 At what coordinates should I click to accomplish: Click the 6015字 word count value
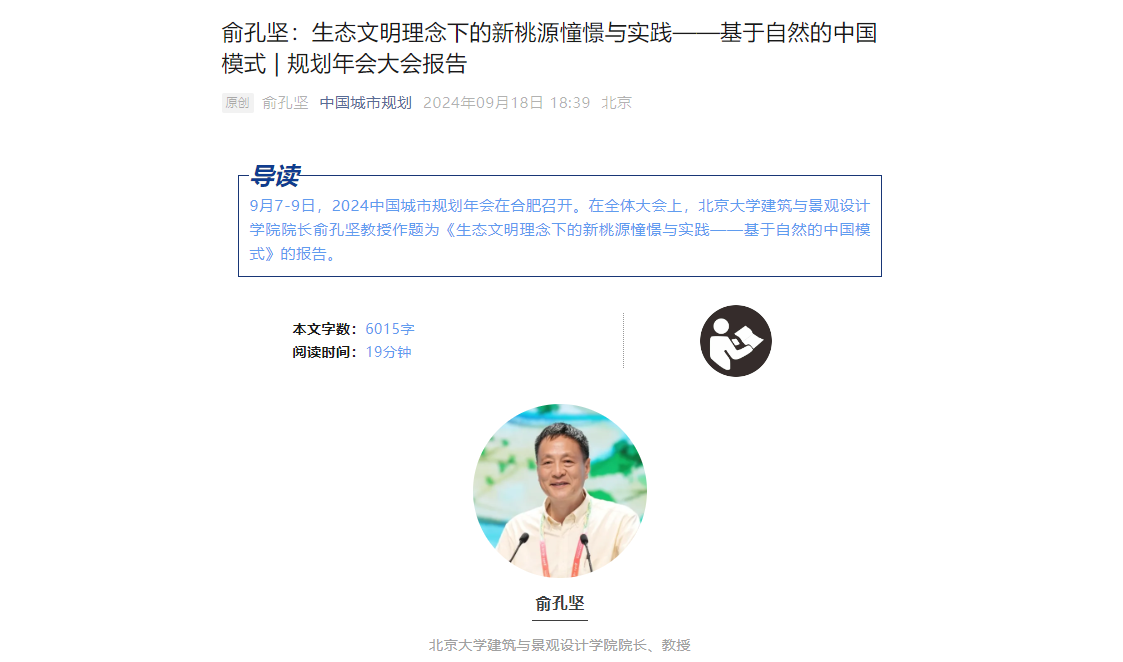coord(390,329)
